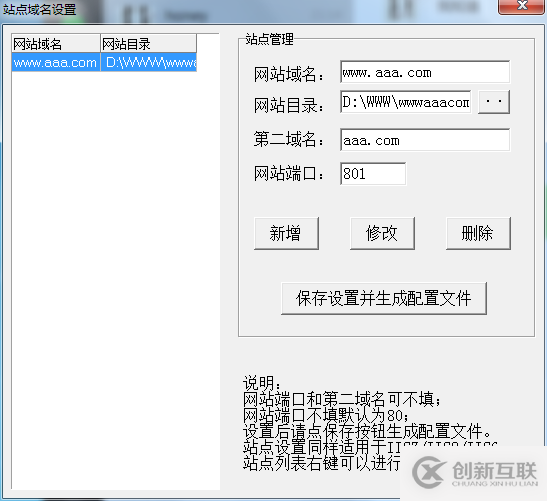
Task: Close the 站点域名设置 window
Action: (x=522, y=6)
